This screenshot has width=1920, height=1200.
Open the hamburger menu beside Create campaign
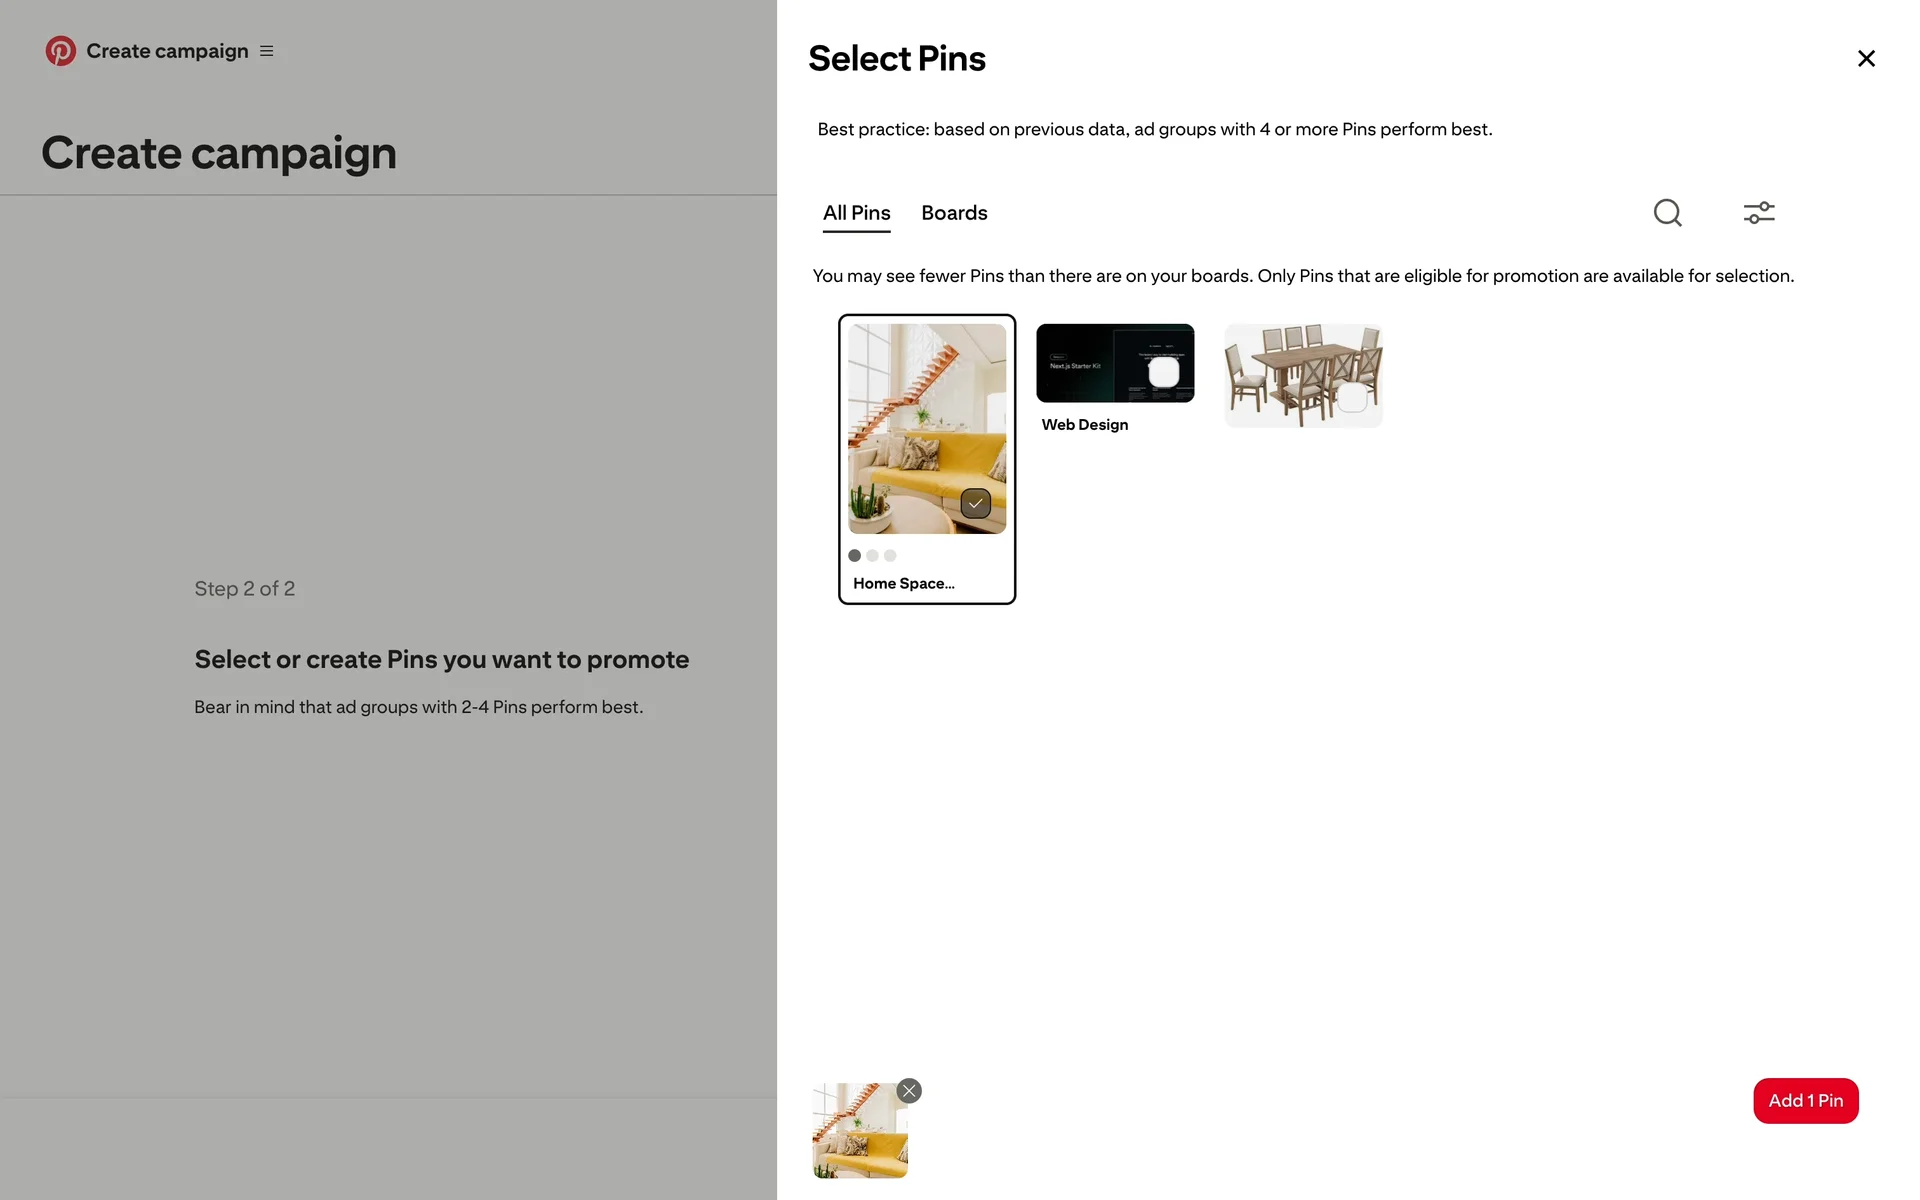tap(267, 51)
